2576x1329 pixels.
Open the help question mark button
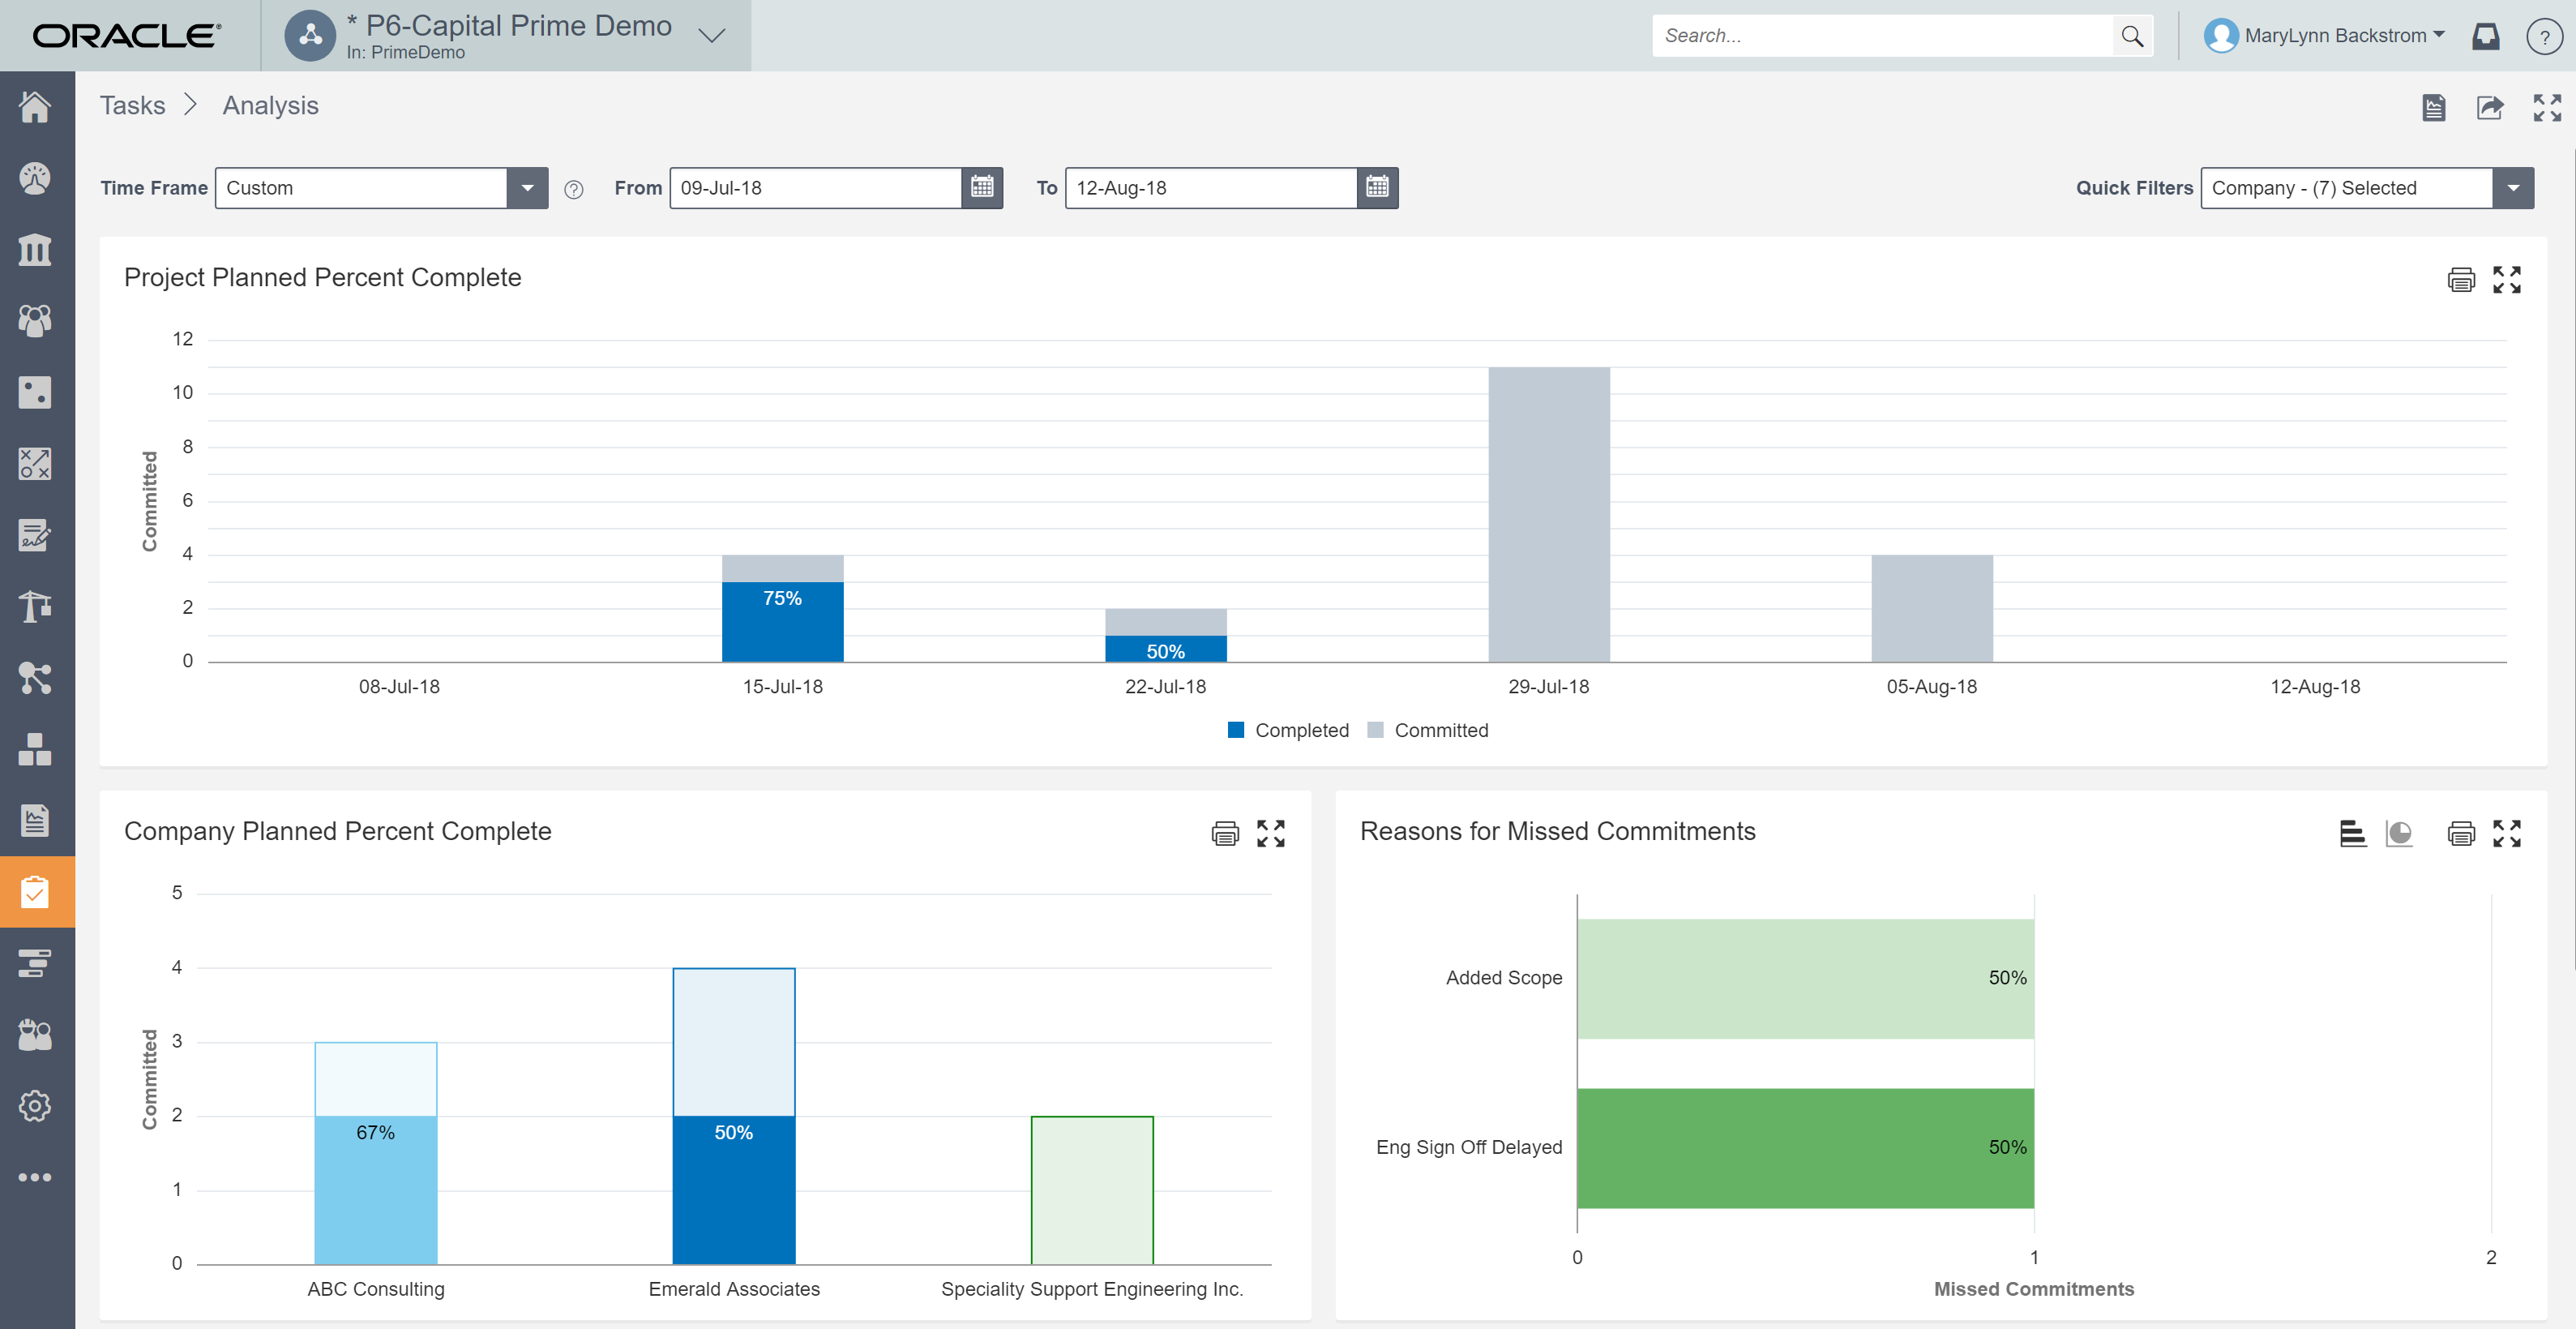coord(2543,36)
